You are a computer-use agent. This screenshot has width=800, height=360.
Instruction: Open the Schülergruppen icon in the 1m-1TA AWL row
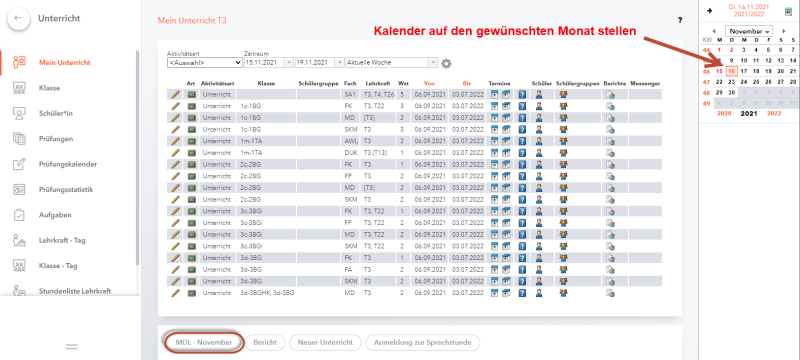[x=563, y=141]
